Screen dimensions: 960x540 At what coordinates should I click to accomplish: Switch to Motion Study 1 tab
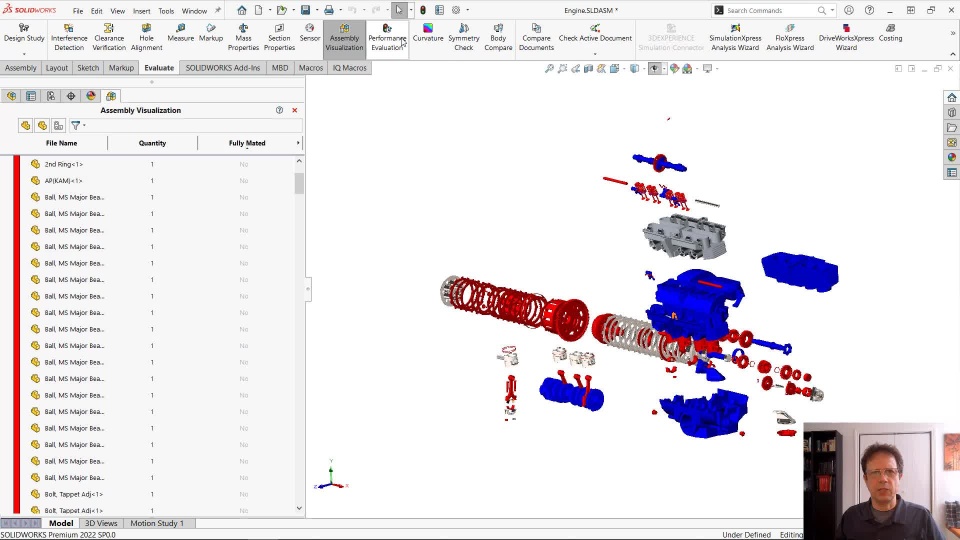pyautogui.click(x=157, y=523)
